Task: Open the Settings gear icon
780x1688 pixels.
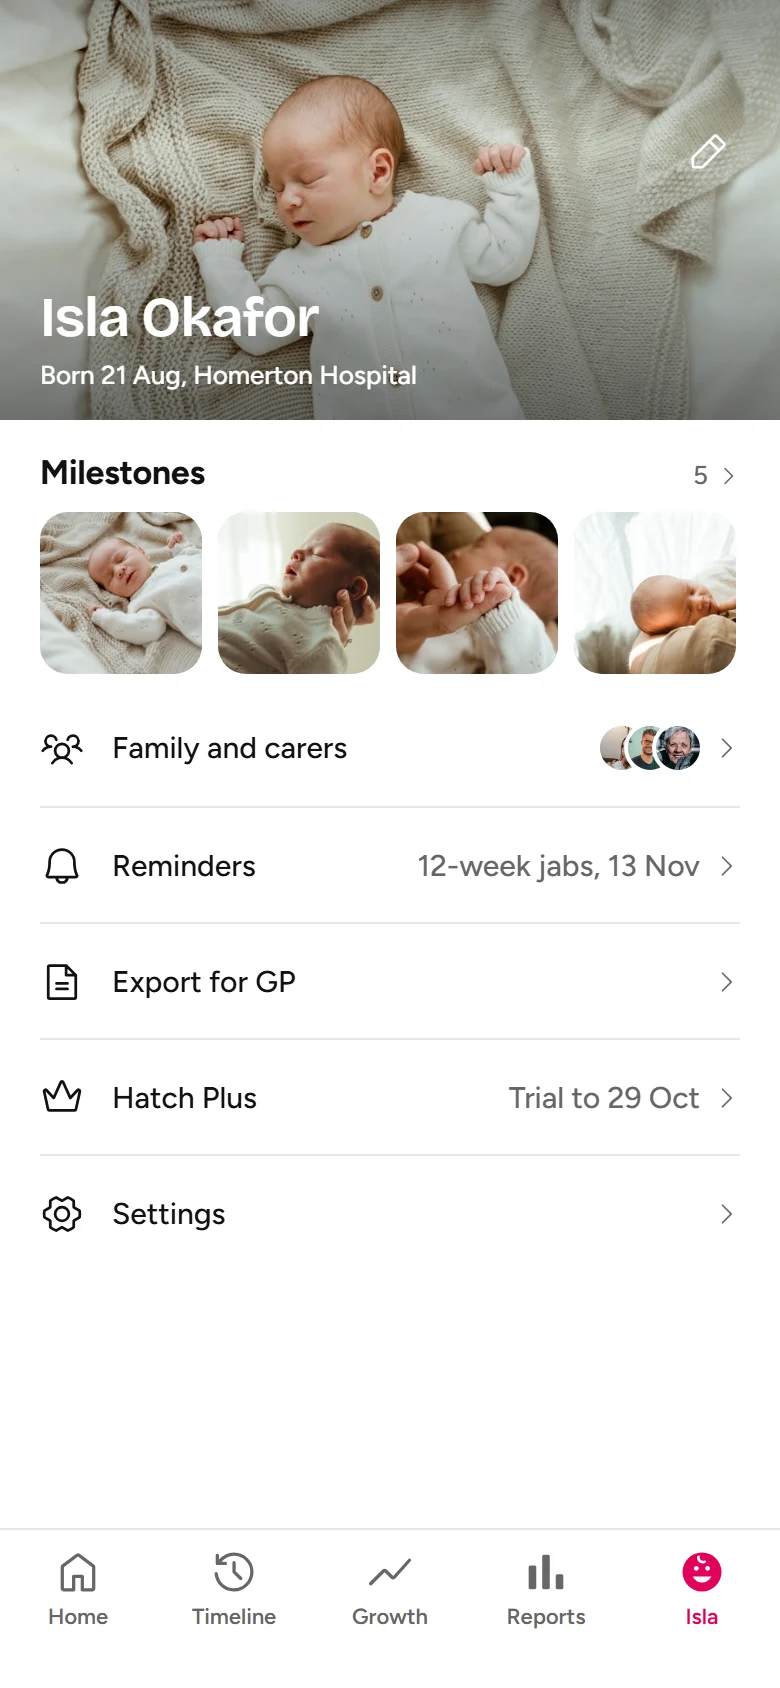Action: (x=62, y=1214)
